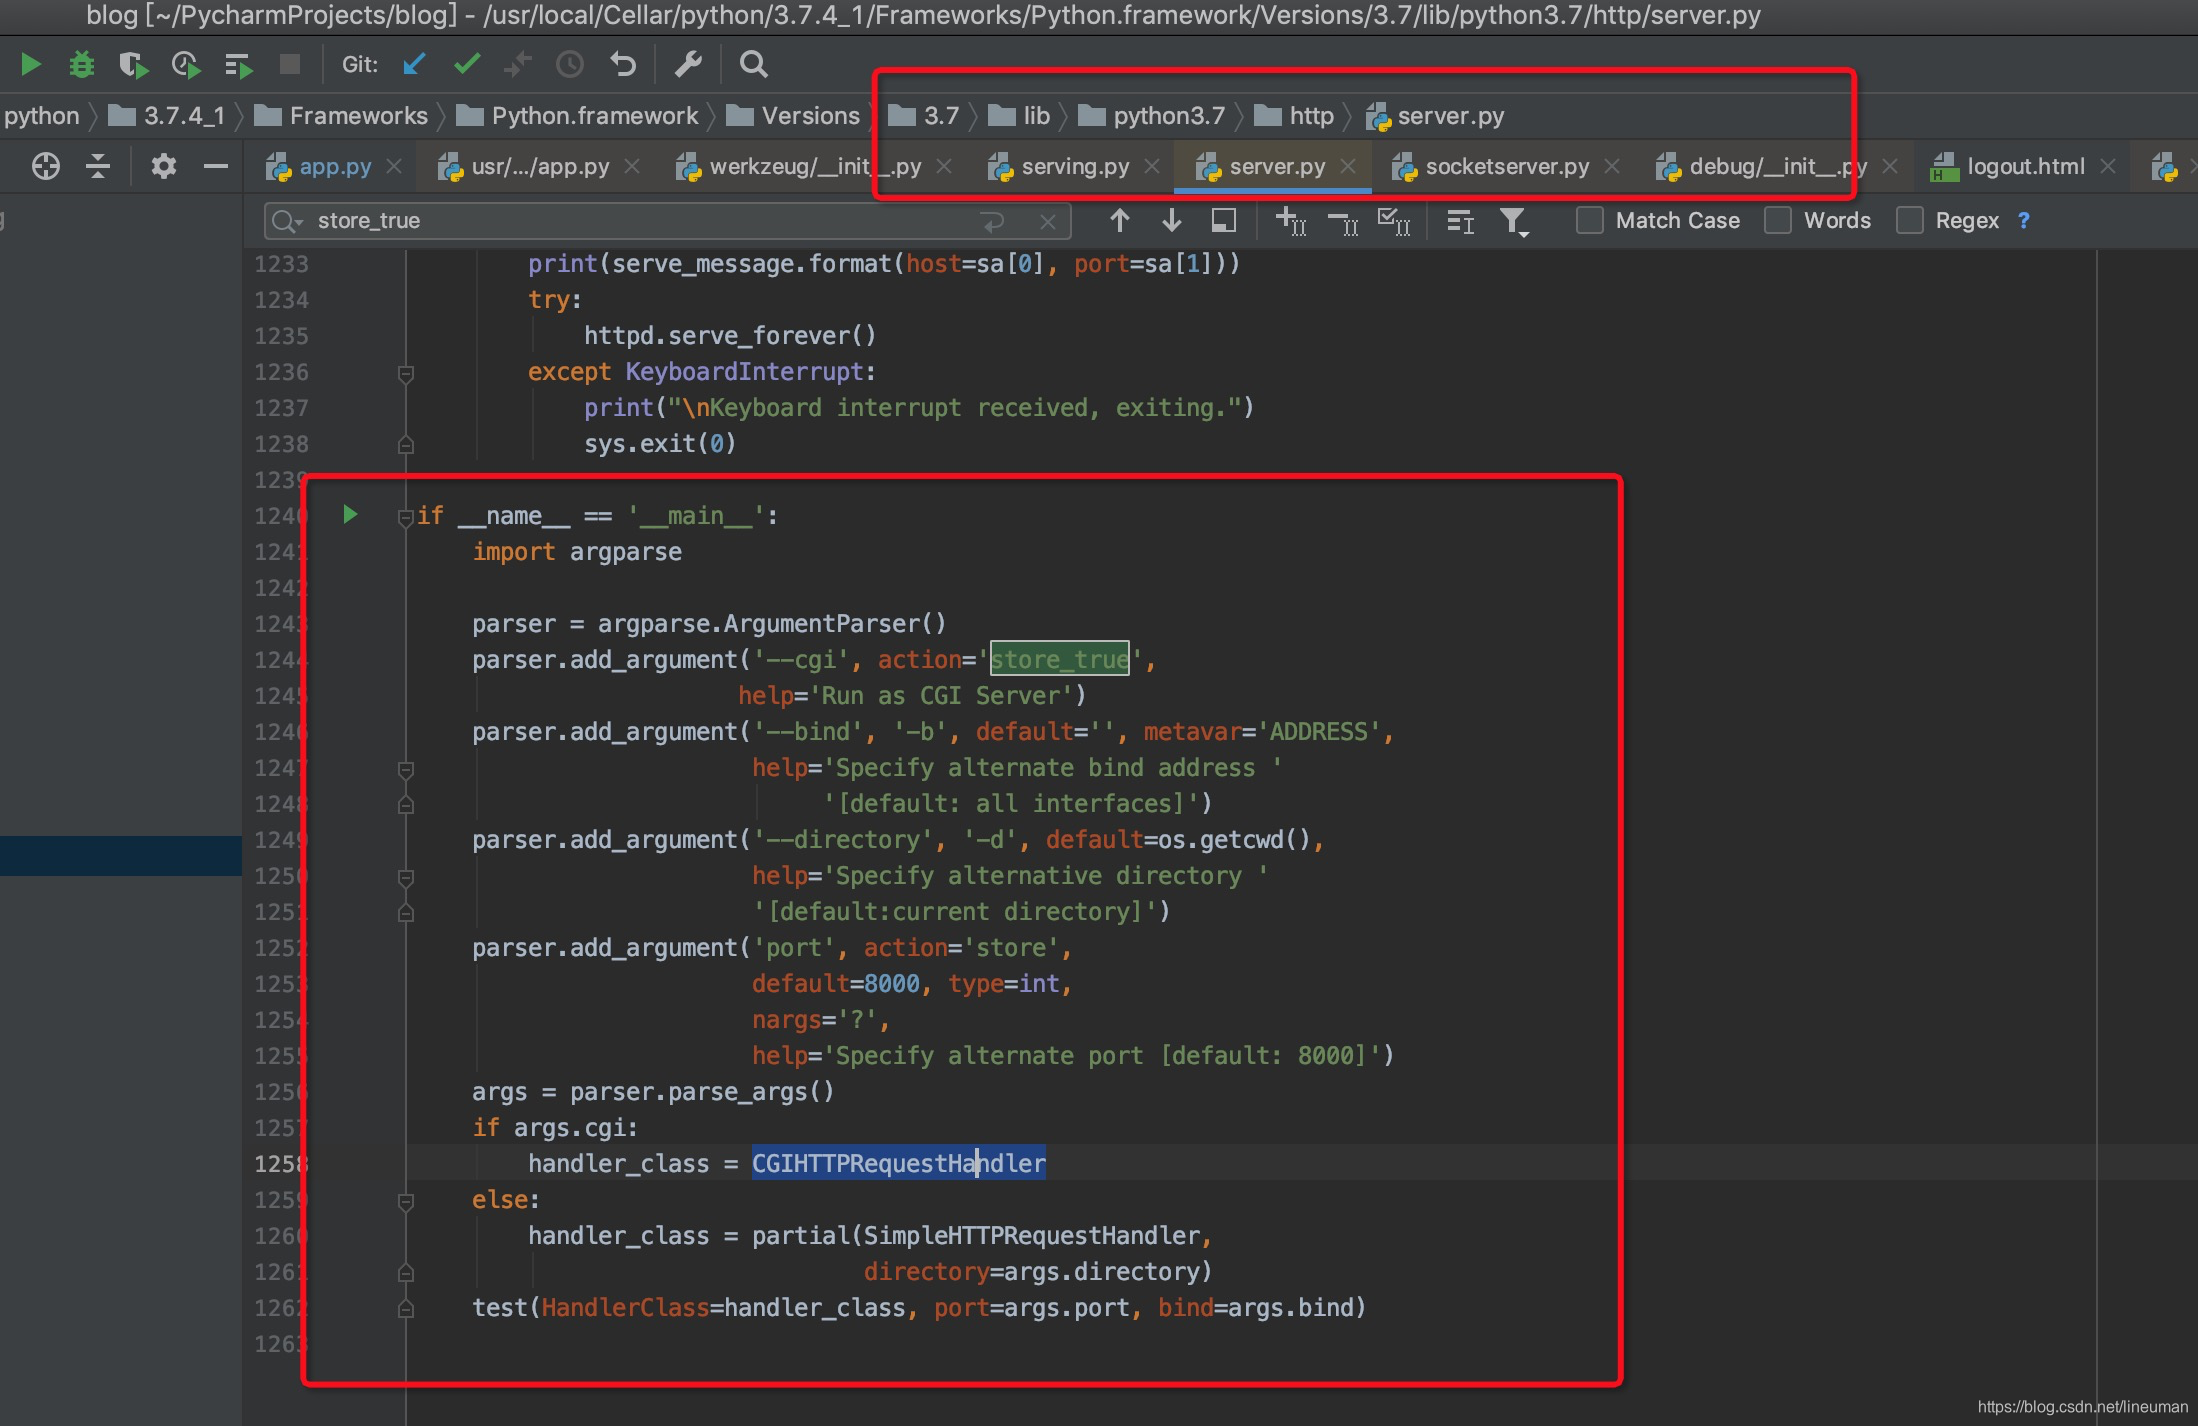Click the http breadcrumb folder
The height and width of the screenshot is (1426, 2198).
point(1294,116)
